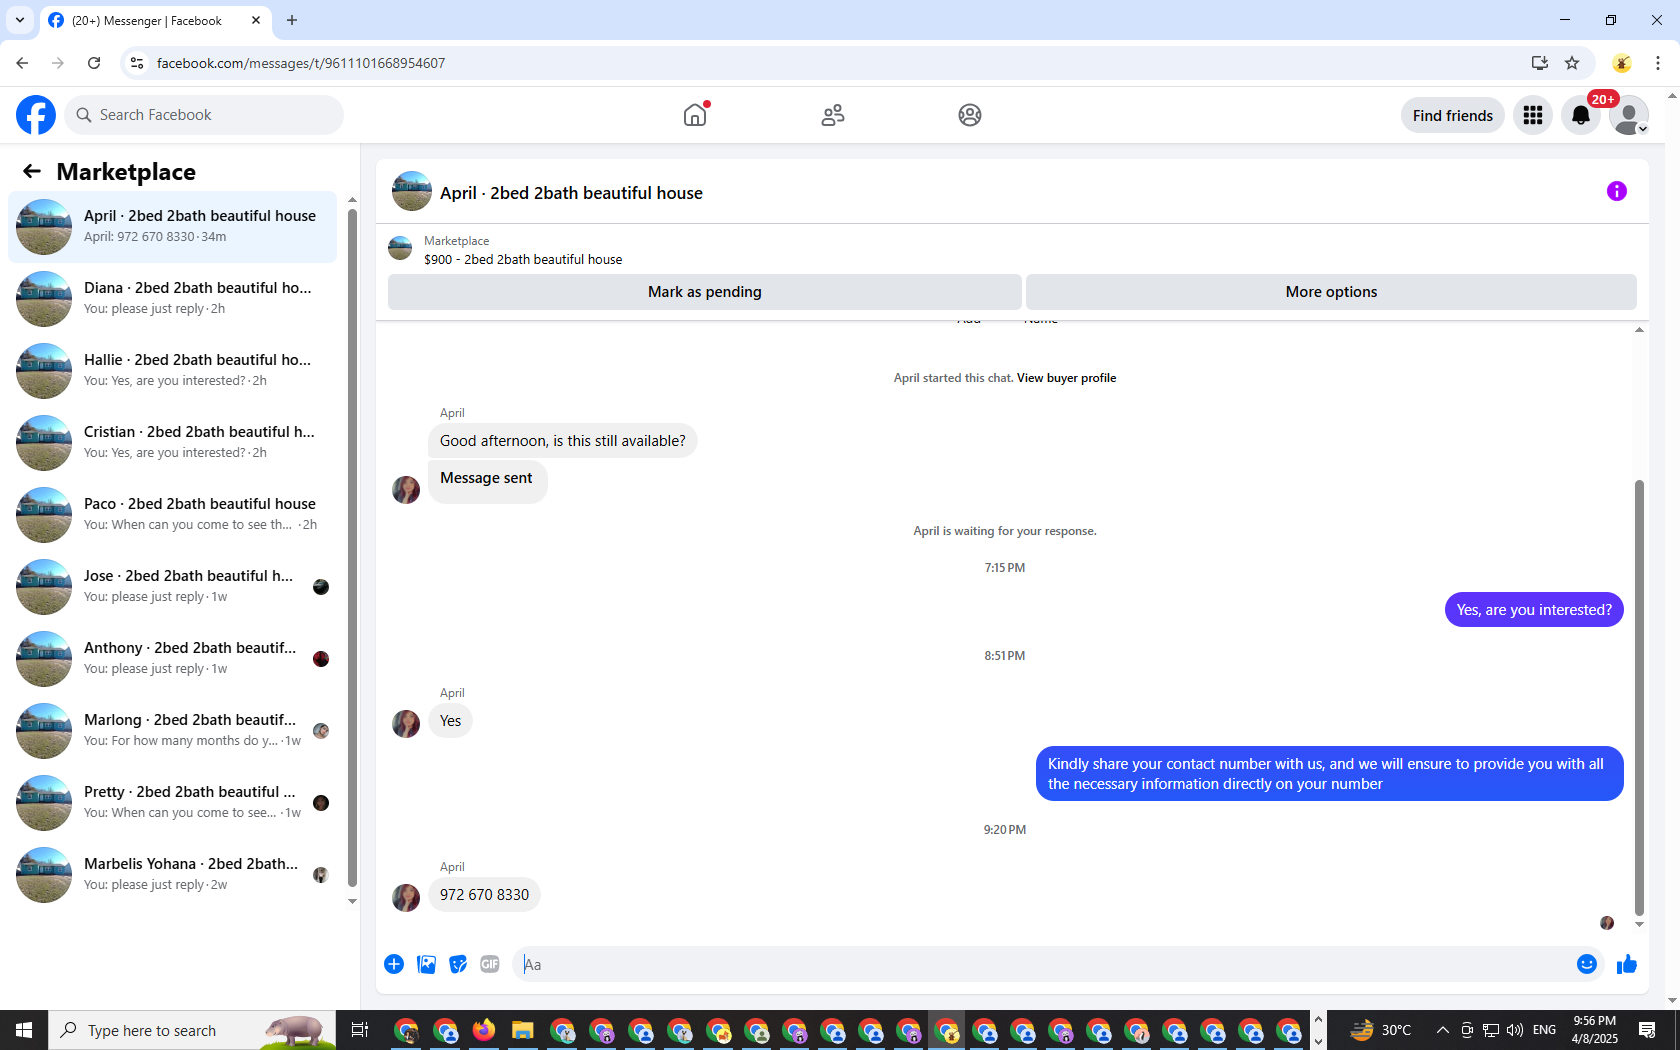
Task: Click the $900 listing title in header
Action: click(x=523, y=259)
